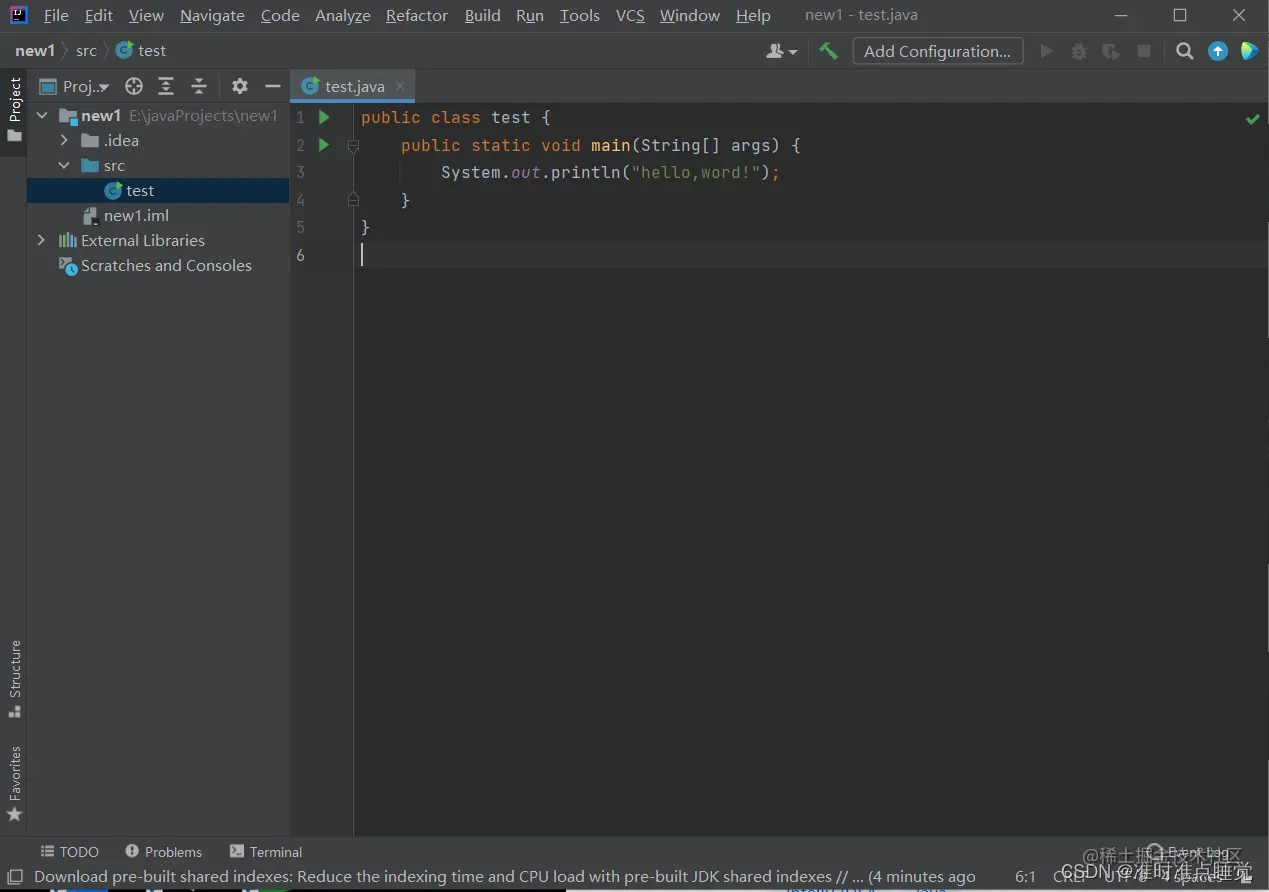
Task: Click println code line 3 in editor
Action: click(610, 173)
